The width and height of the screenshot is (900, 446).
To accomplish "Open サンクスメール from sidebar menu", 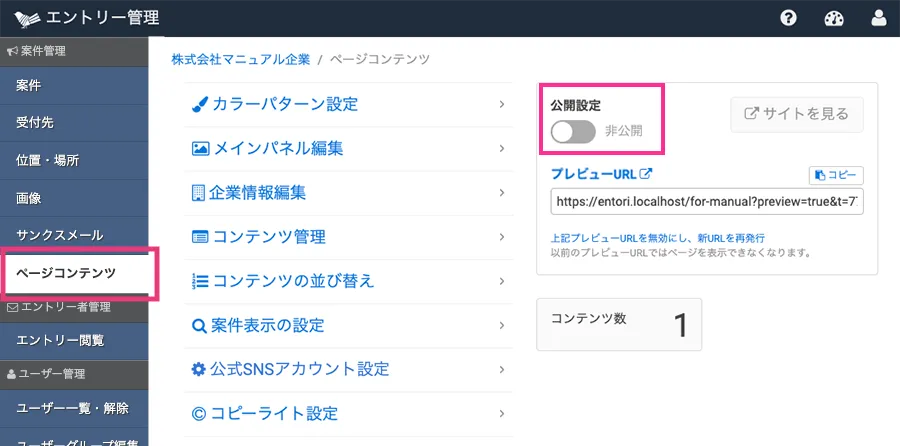I will [74, 235].
